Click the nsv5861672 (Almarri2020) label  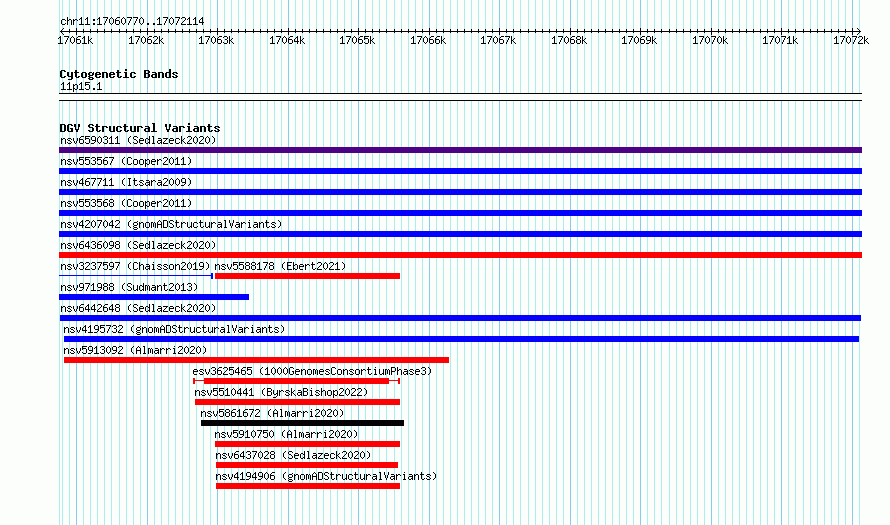pyautogui.click(x=272, y=413)
